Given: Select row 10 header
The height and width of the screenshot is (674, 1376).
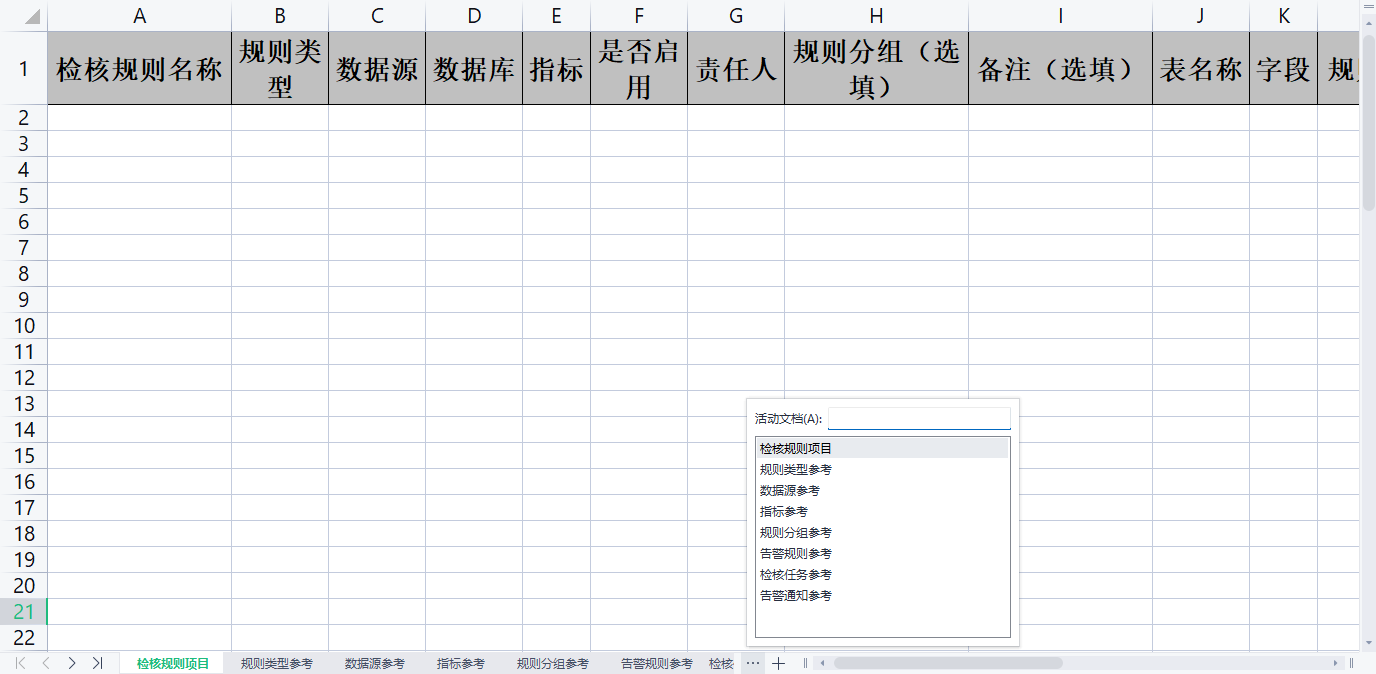Looking at the screenshot, I should tap(23, 326).
